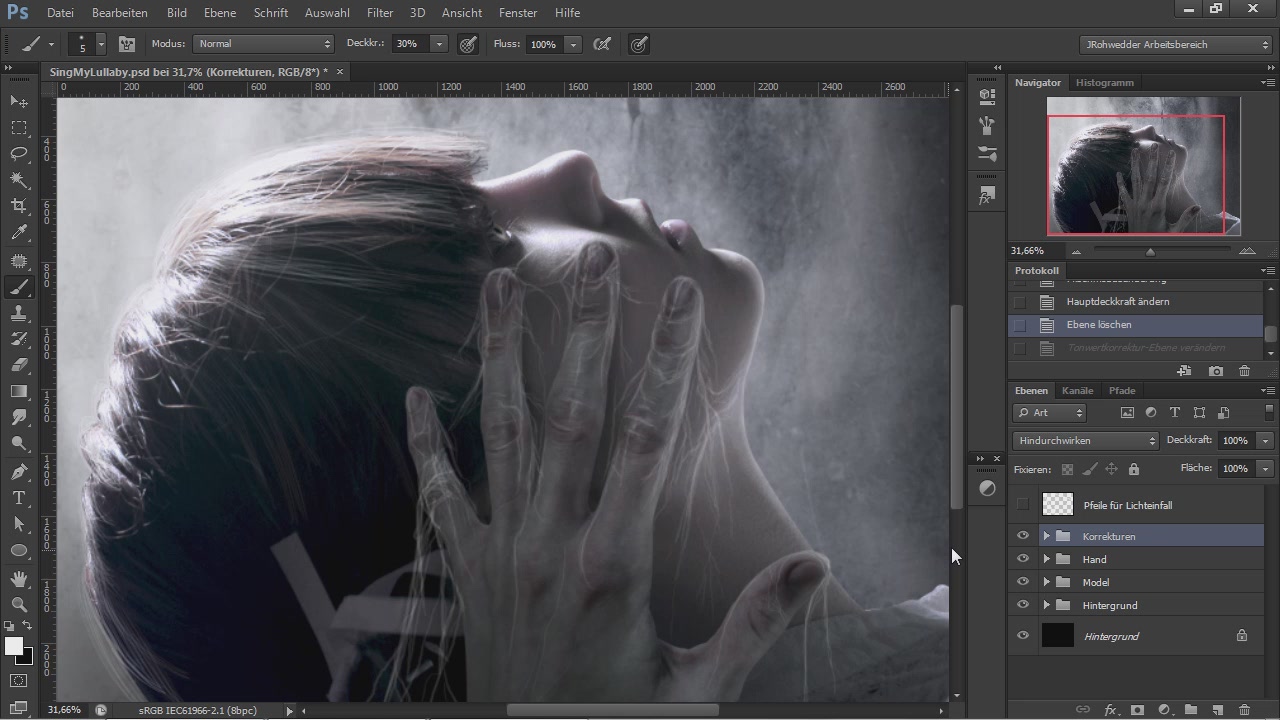Select the Clone Stamp tool
Screen dimensions: 1280x720
tap(19, 313)
